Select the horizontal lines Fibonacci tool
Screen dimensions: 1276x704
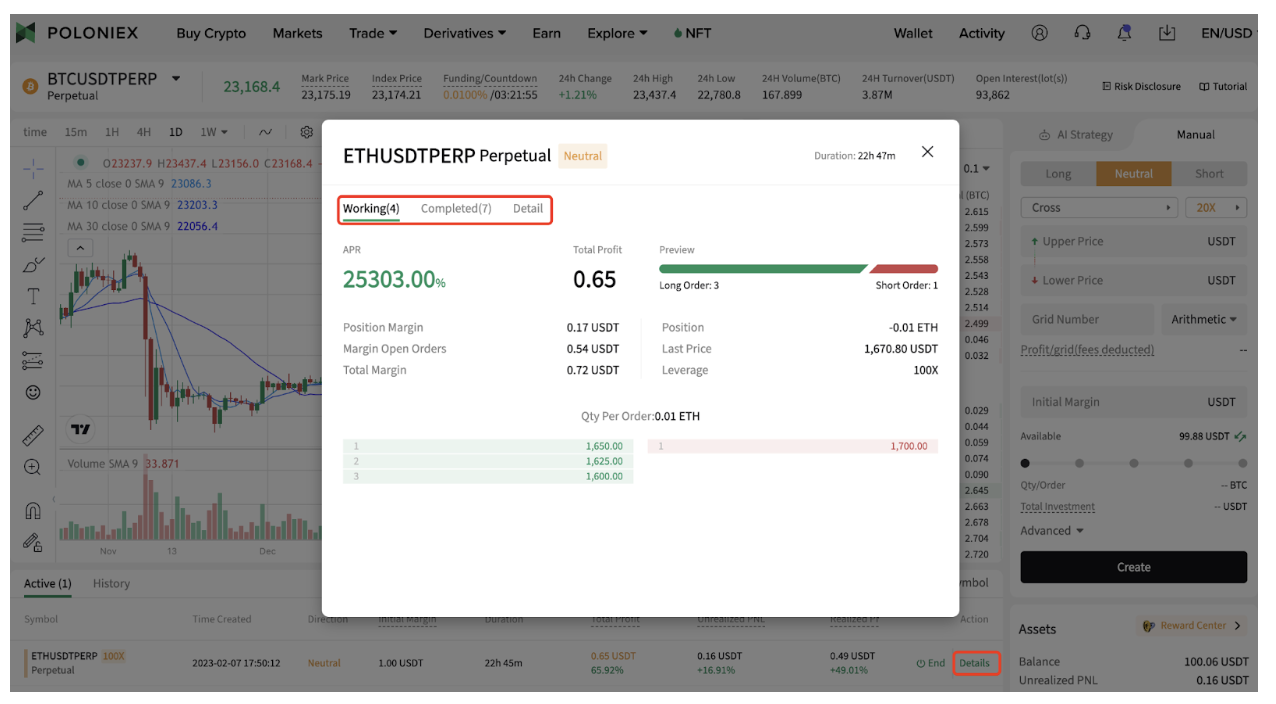click(x=33, y=232)
